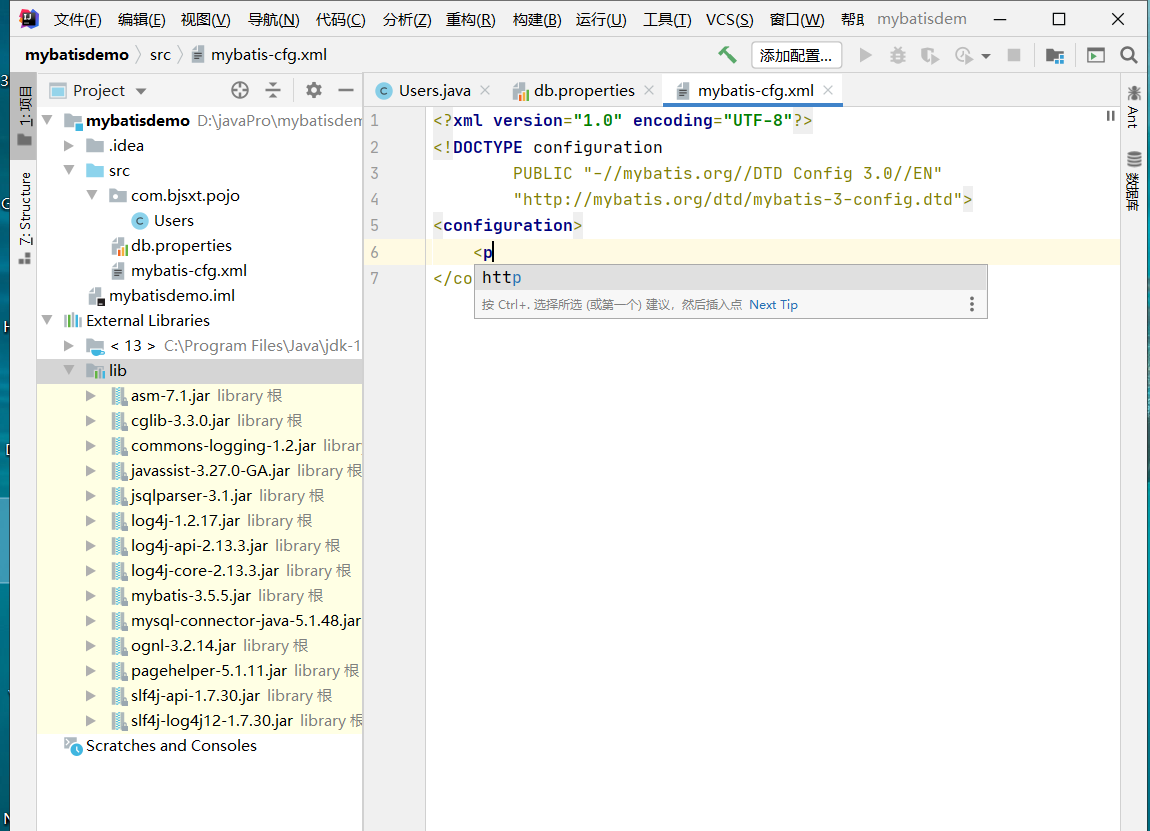The width and height of the screenshot is (1150, 831).
Task: Close the Users.java tab
Action: [485, 90]
